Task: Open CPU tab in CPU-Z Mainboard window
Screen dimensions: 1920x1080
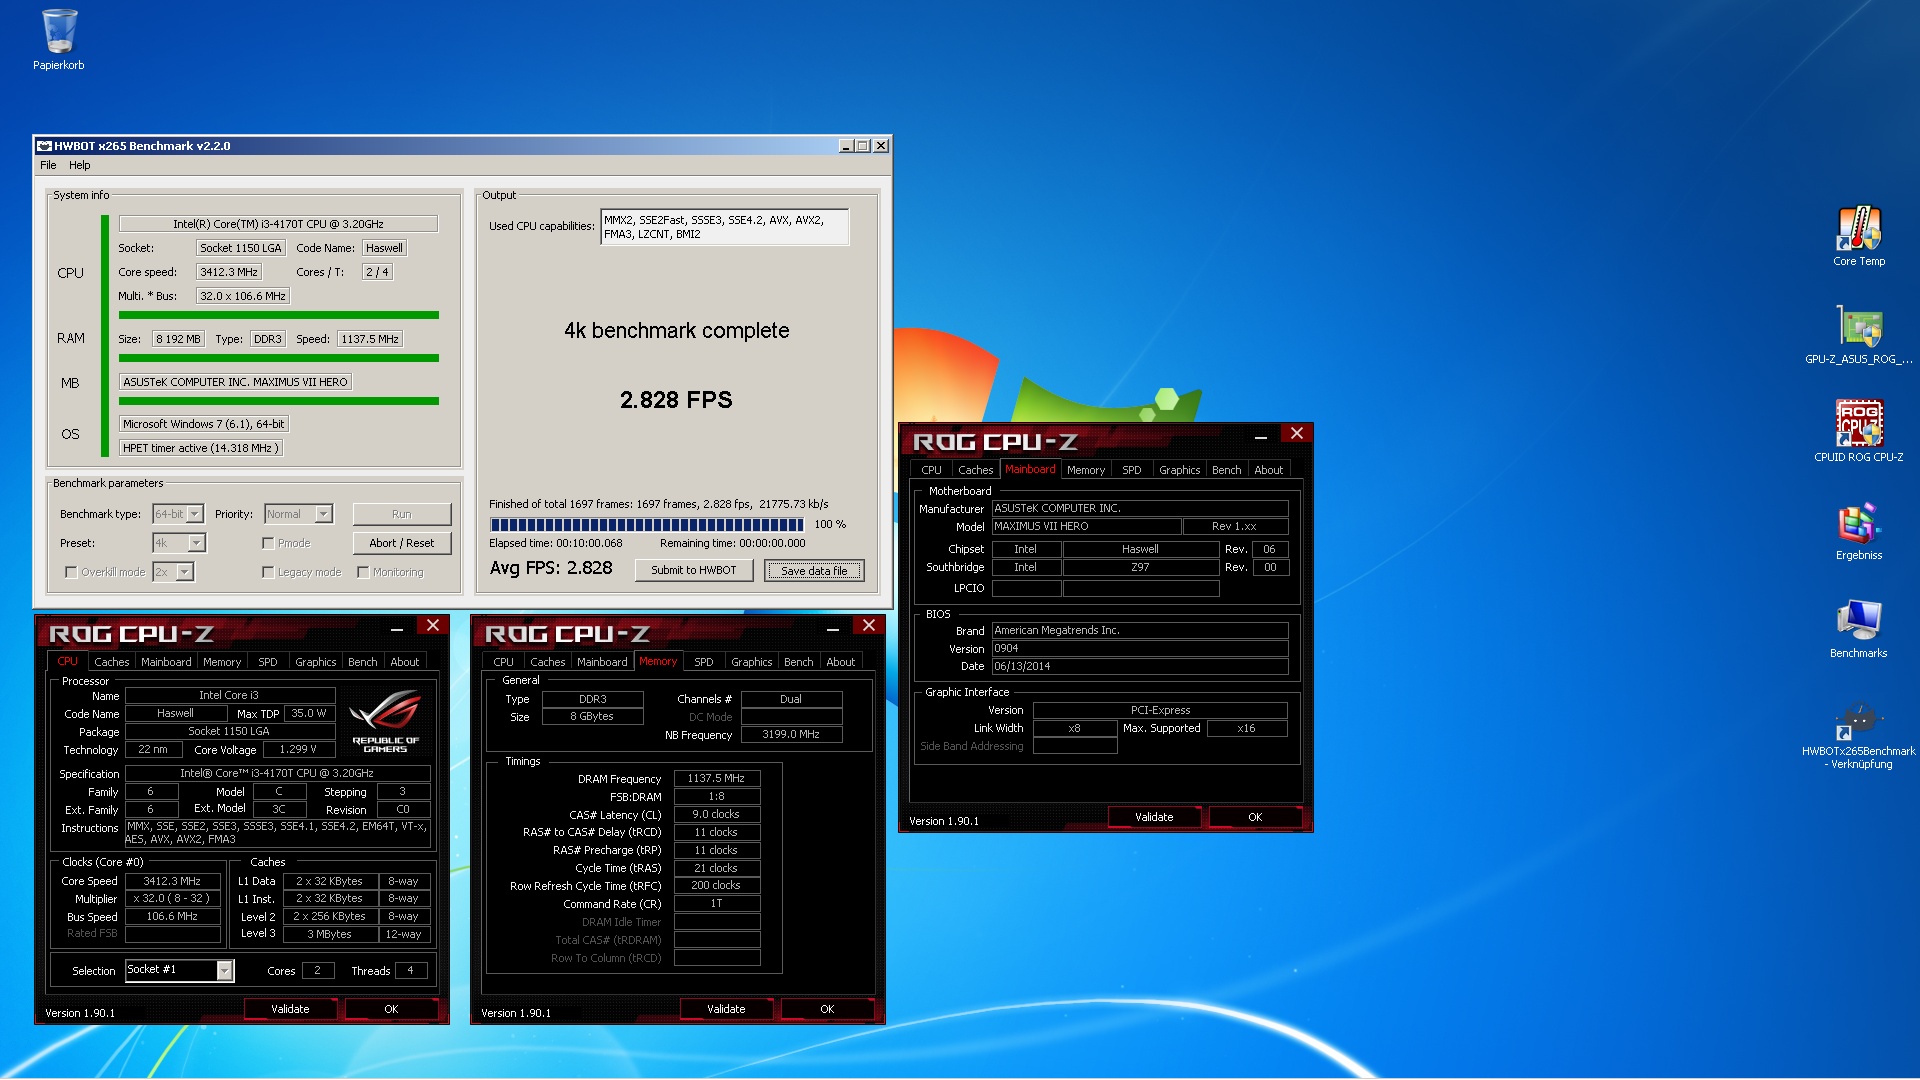Action: [931, 470]
